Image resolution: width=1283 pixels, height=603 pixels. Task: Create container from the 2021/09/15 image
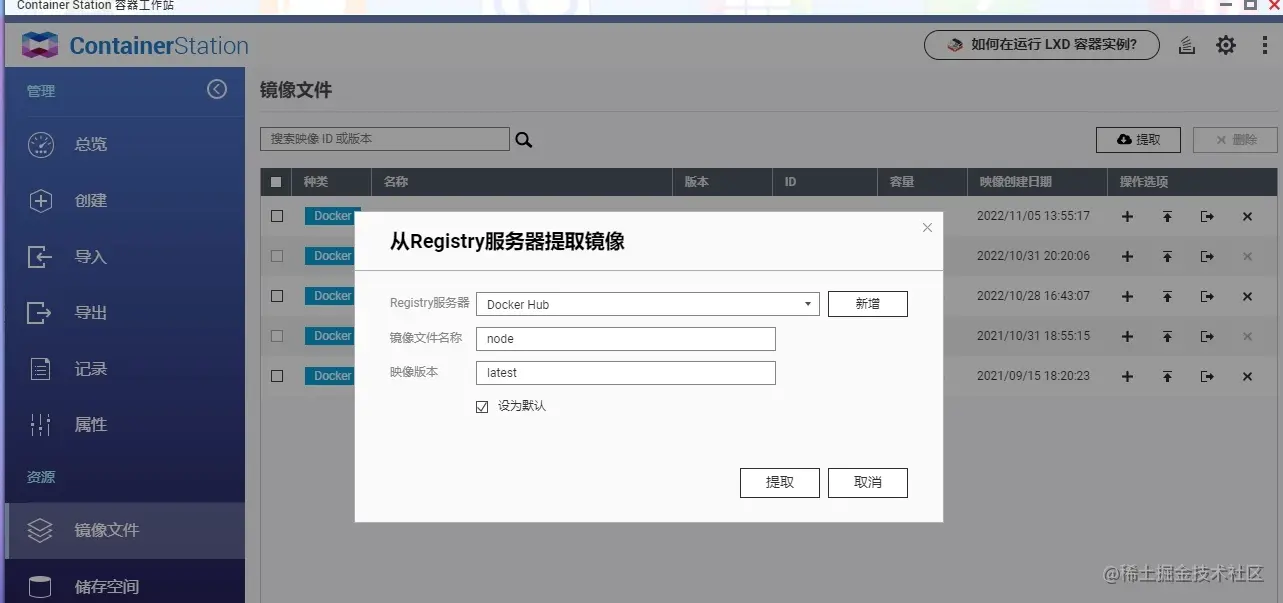(x=1127, y=376)
